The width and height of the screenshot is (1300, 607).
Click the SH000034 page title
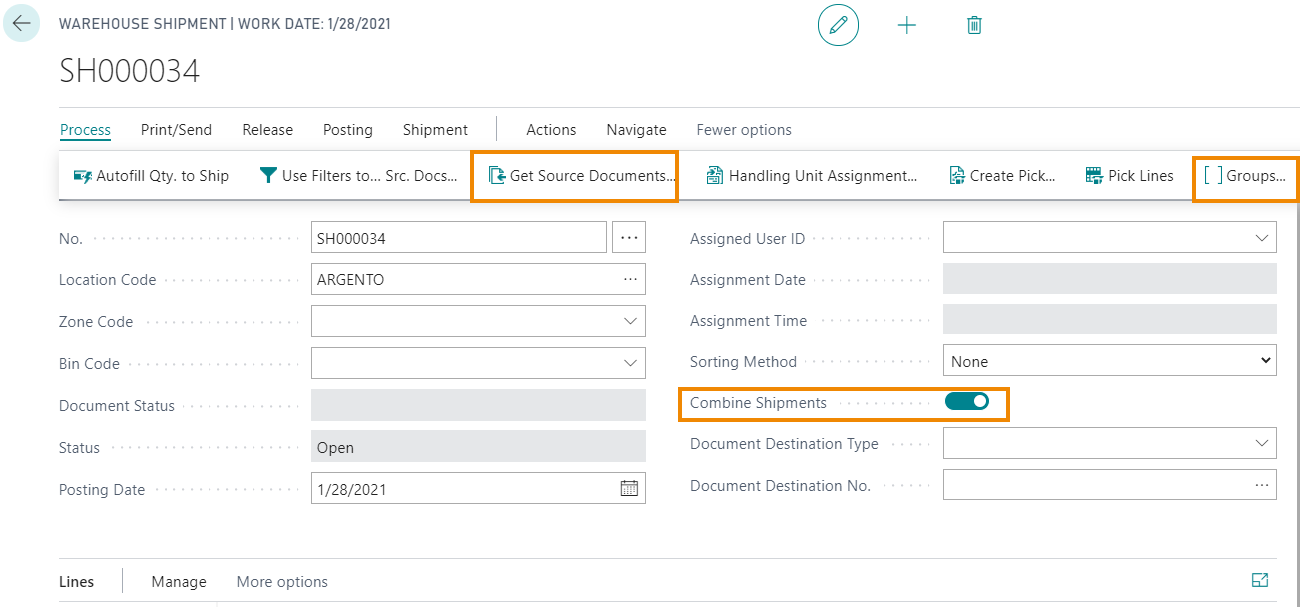click(130, 71)
